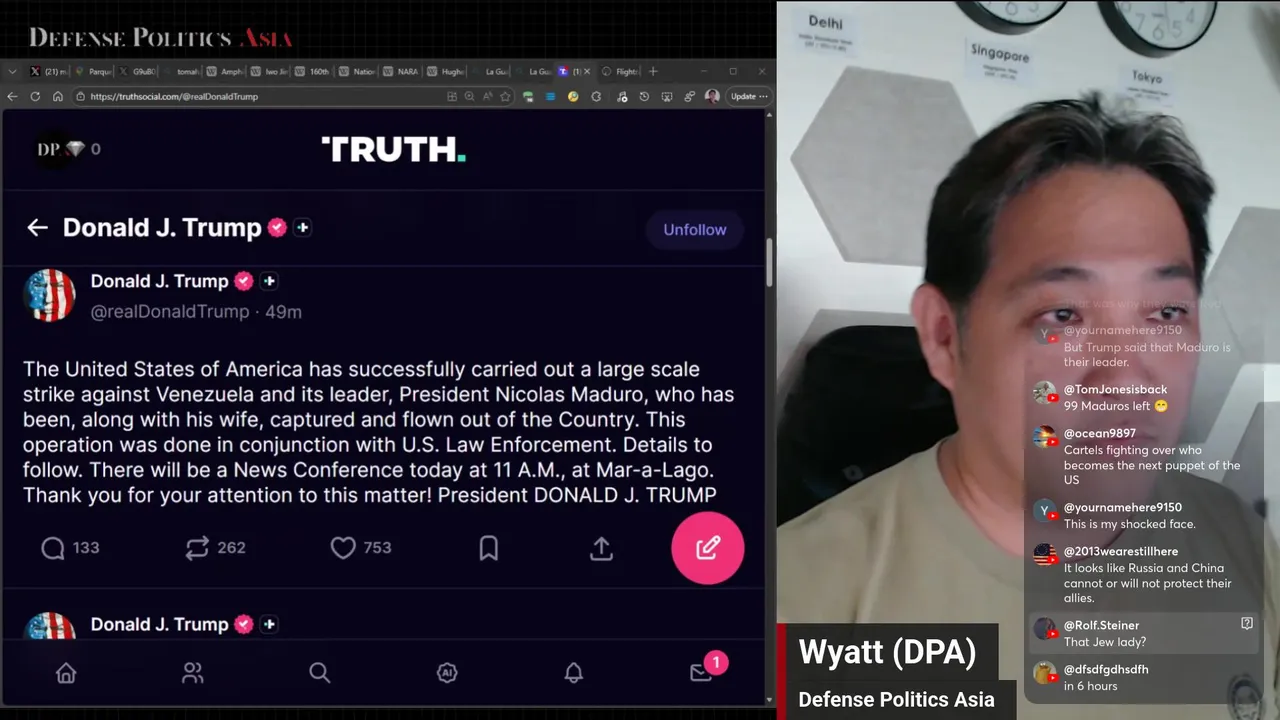Click the Venezuela strike post text
Viewport: 1280px width, 720px height.
379,432
